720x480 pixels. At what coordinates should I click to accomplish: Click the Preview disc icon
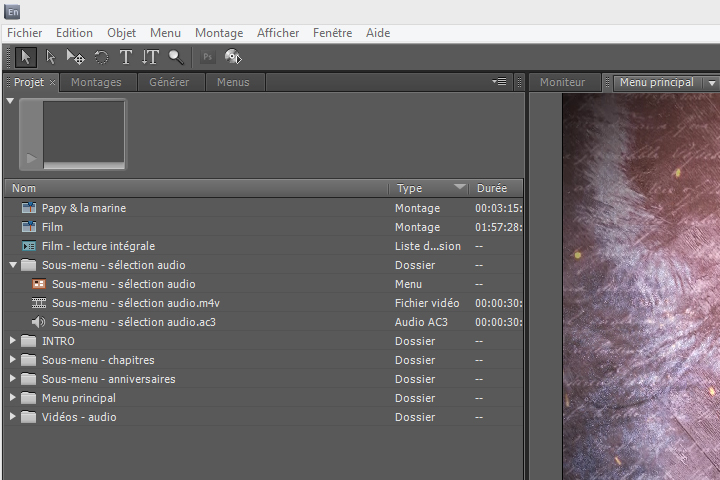pyautogui.click(x=233, y=57)
